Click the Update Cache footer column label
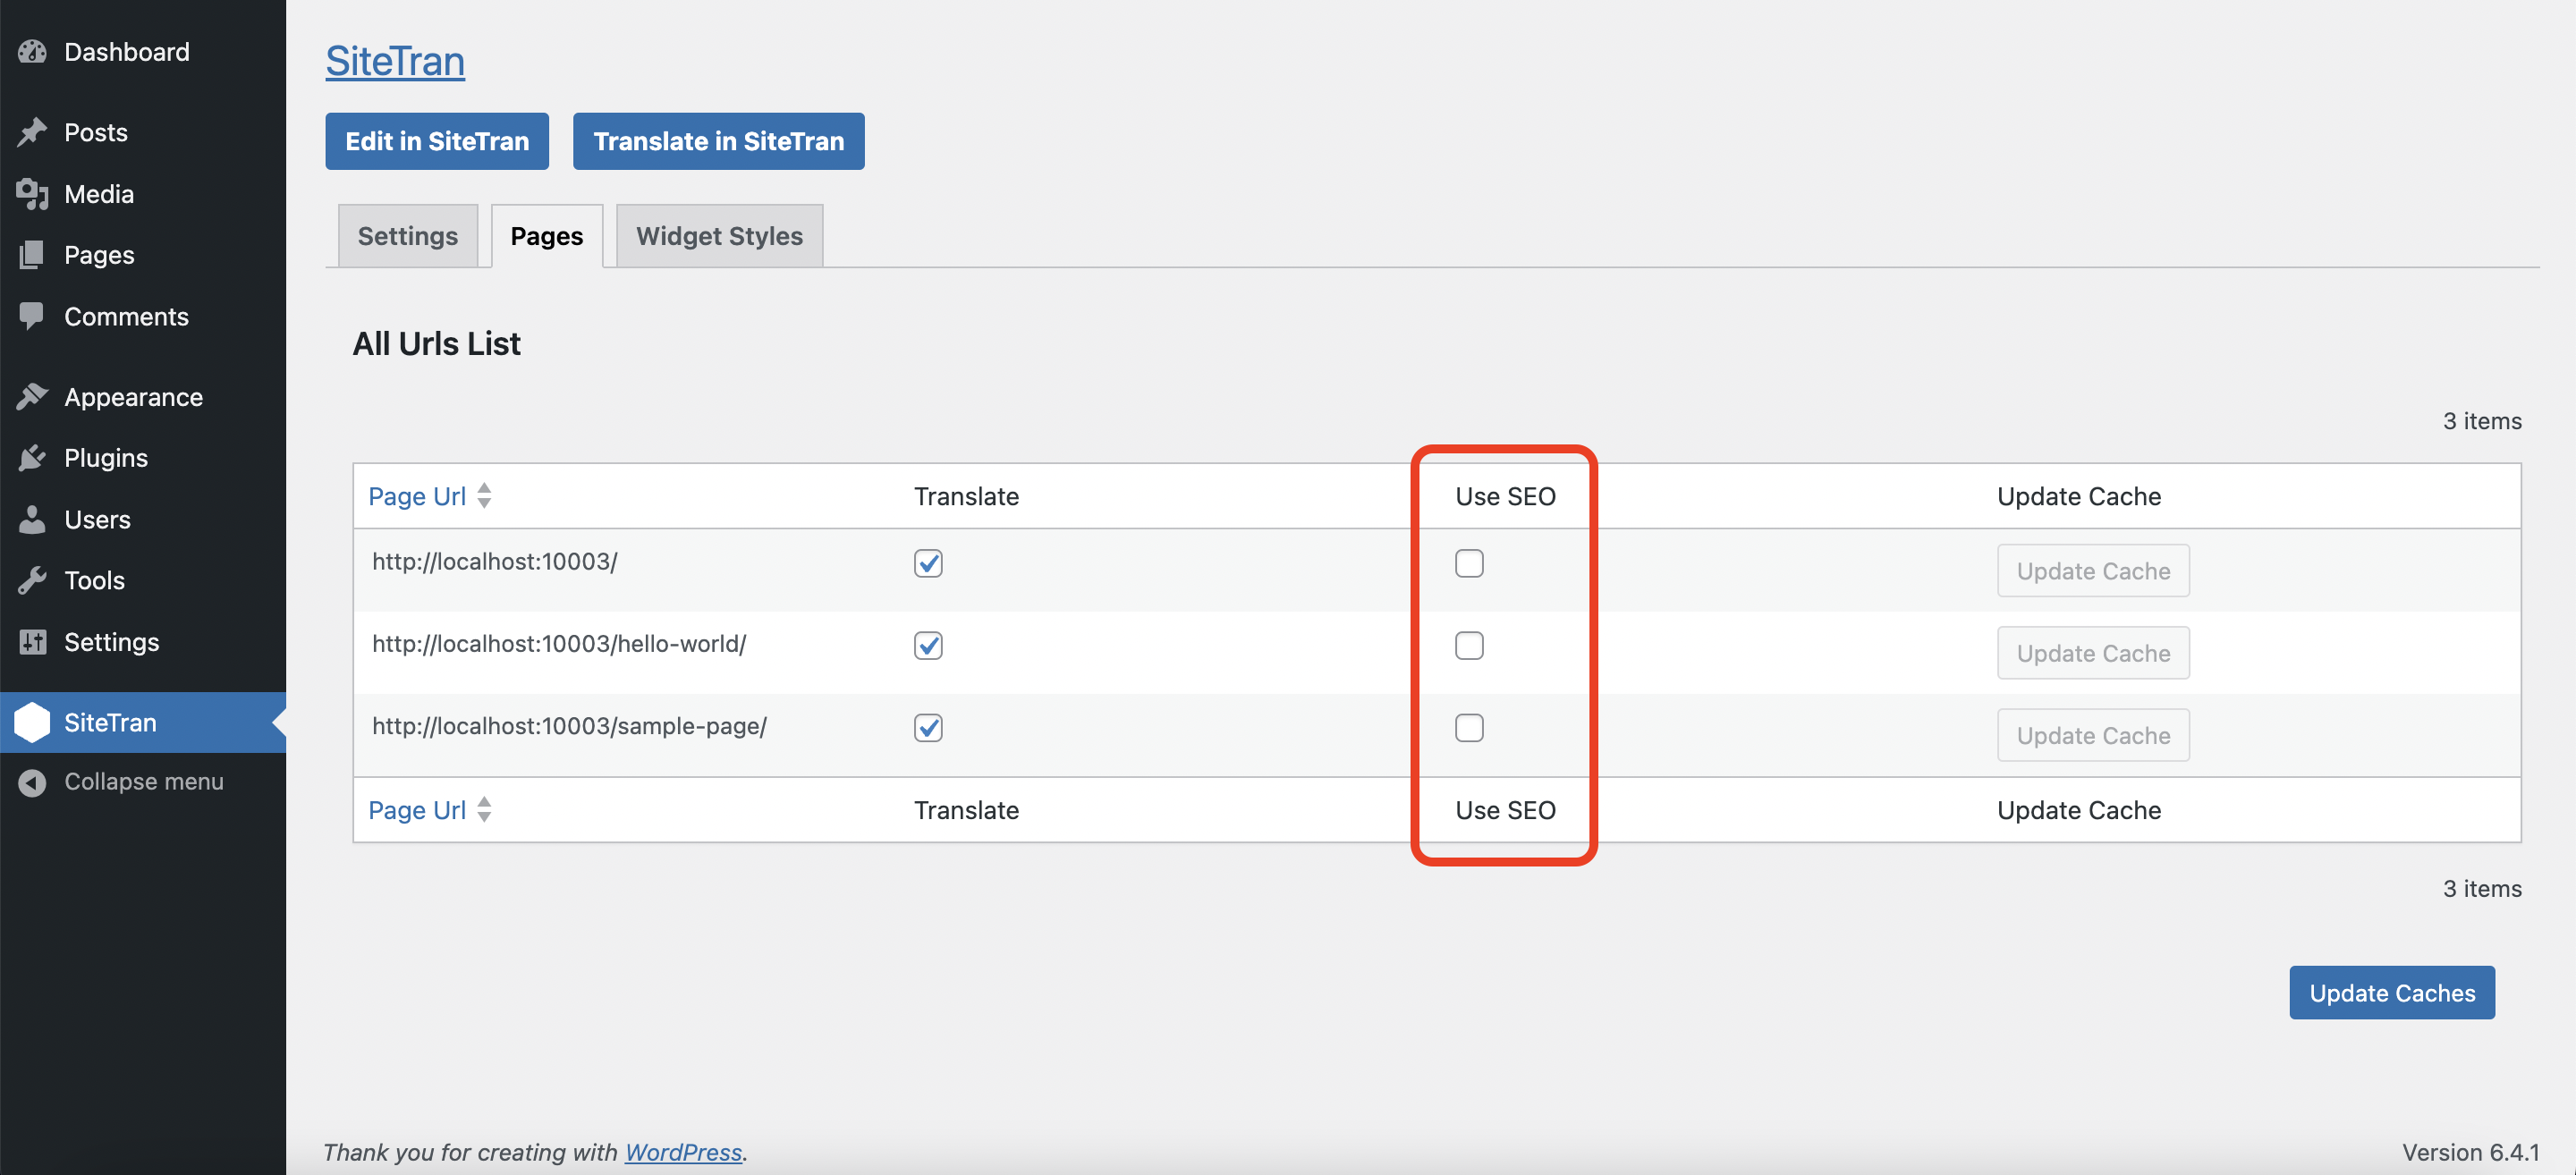The width and height of the screenshot is (2576, 1175). pos(2079,810)
